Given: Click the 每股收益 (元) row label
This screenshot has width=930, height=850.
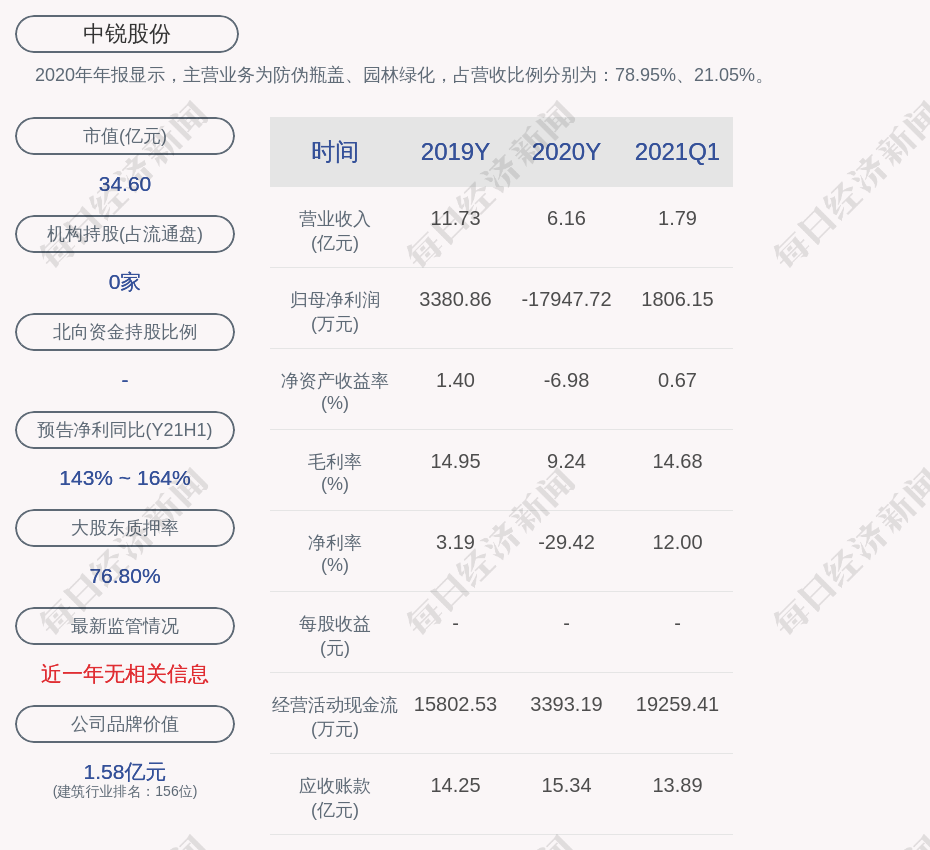Looking at the screenshot, I should 335,635.
